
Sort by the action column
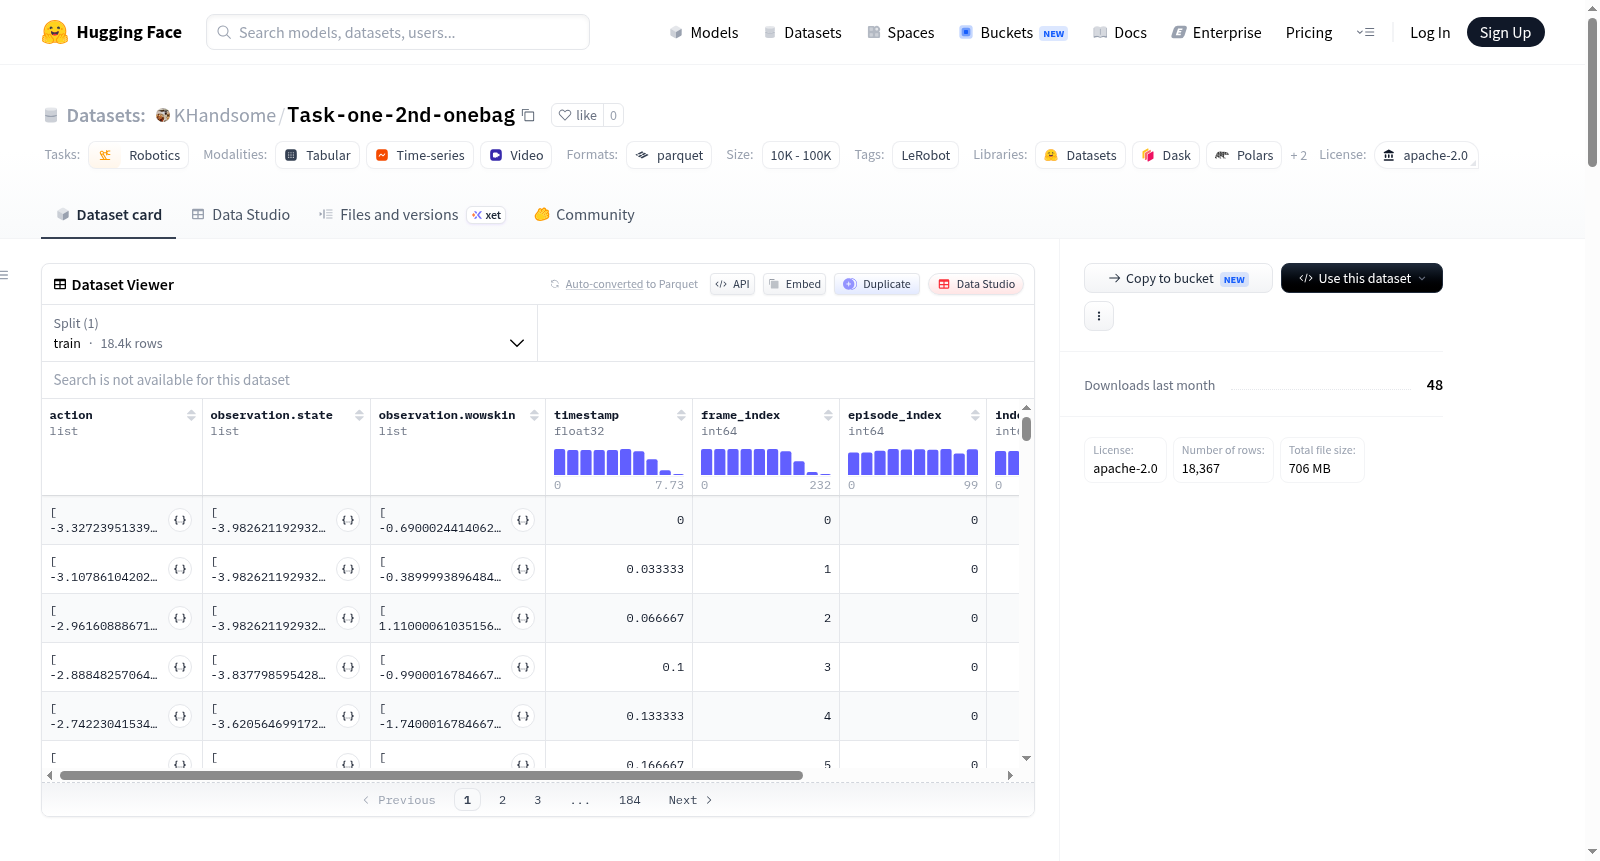tap(191, 415)
